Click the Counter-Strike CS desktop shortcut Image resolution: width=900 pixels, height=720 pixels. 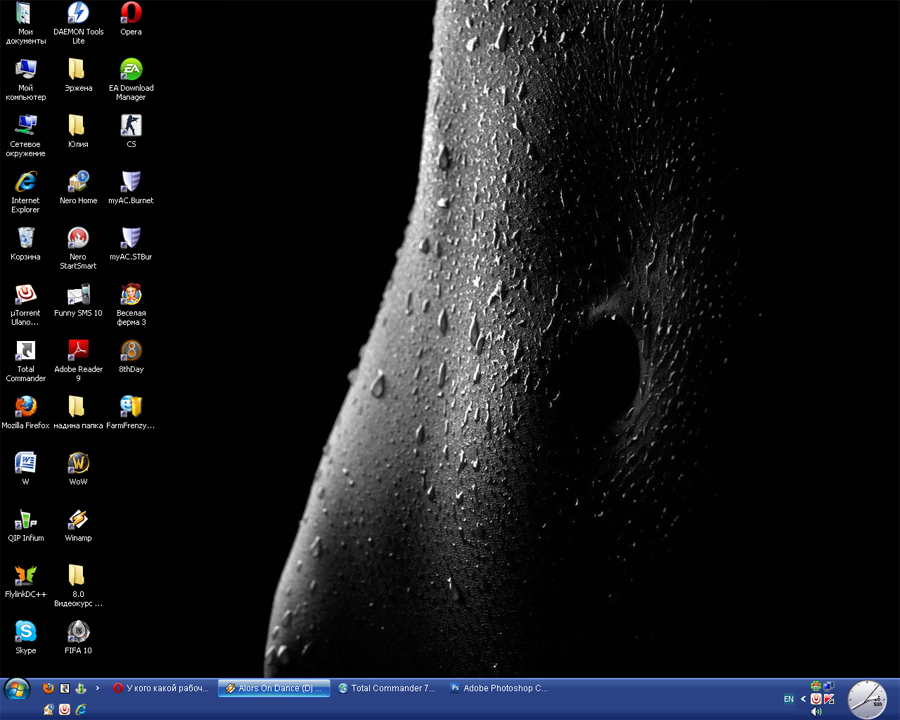(131, 126)
